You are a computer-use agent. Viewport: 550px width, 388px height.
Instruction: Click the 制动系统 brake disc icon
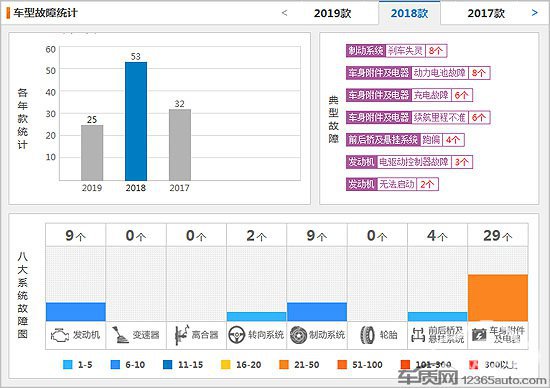pyautogui.click(x=299, y=335)
